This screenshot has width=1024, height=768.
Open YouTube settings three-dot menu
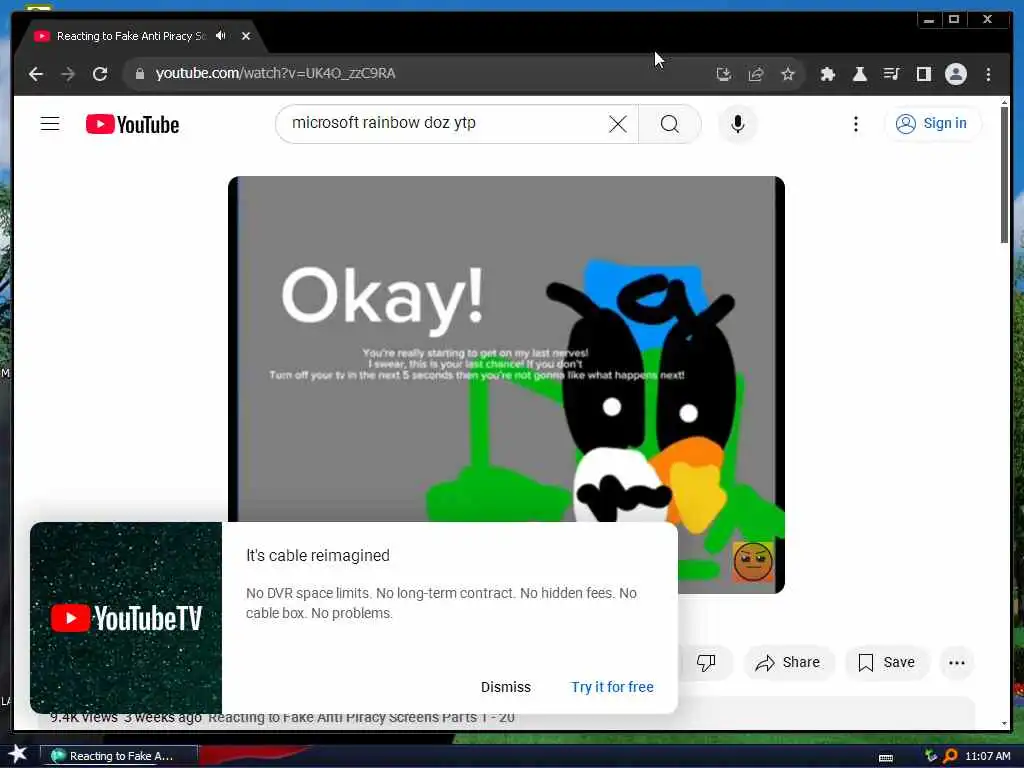tap(856, 123)
